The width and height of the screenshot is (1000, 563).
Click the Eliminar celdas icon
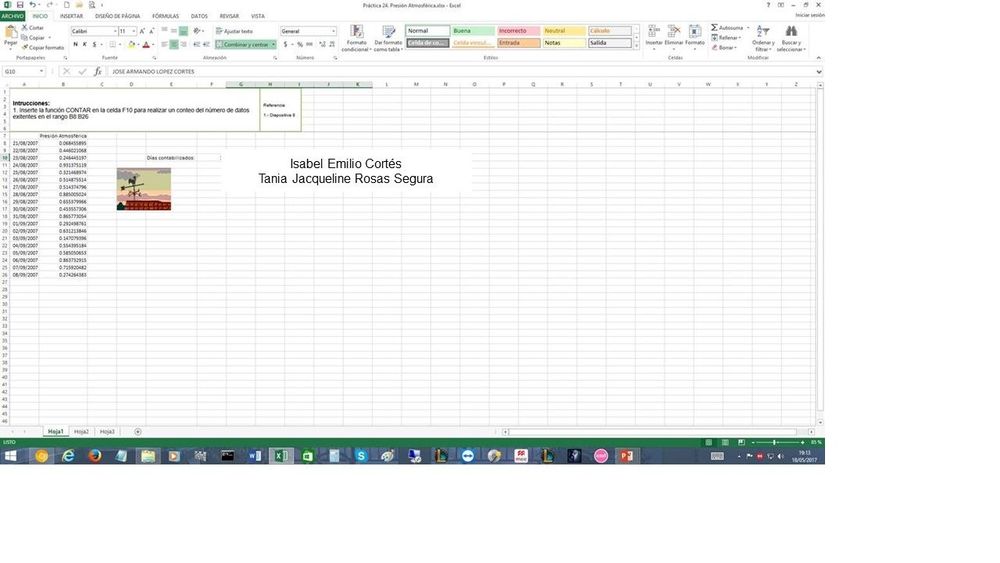tap(674, 33)
